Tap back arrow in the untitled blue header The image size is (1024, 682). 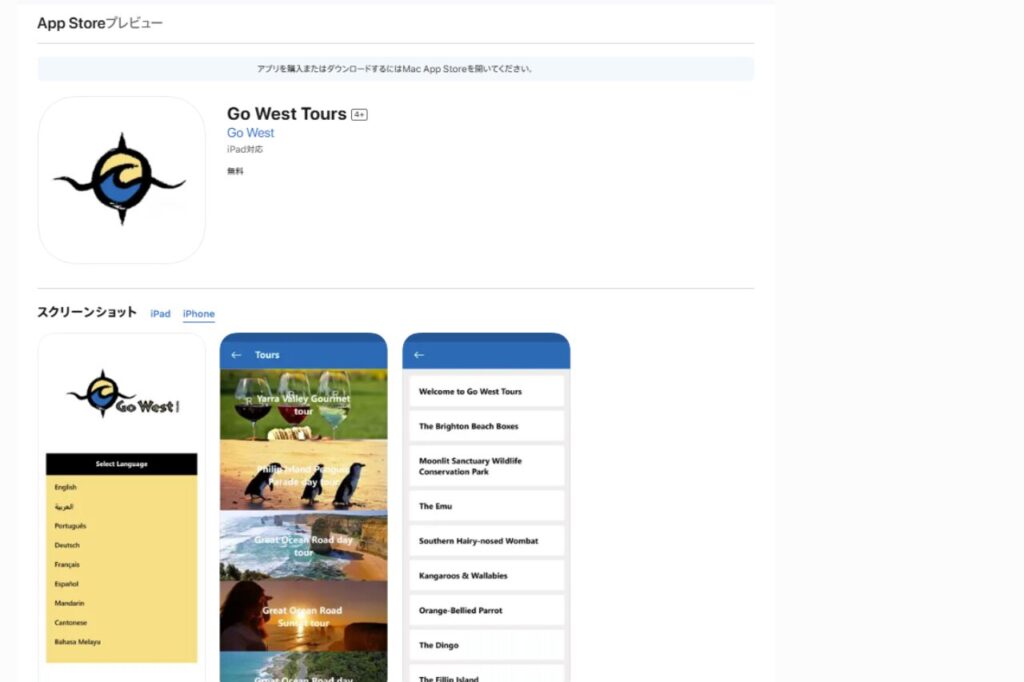(419, 355)
